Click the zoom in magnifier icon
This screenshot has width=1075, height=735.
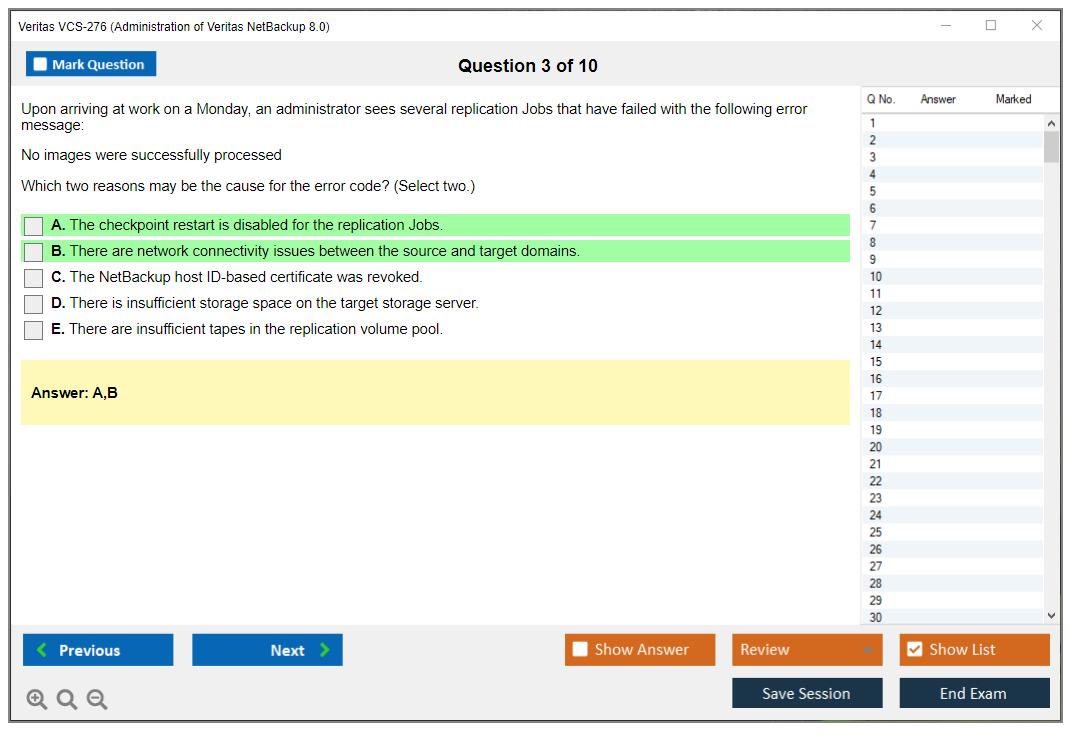coord(37,700)
